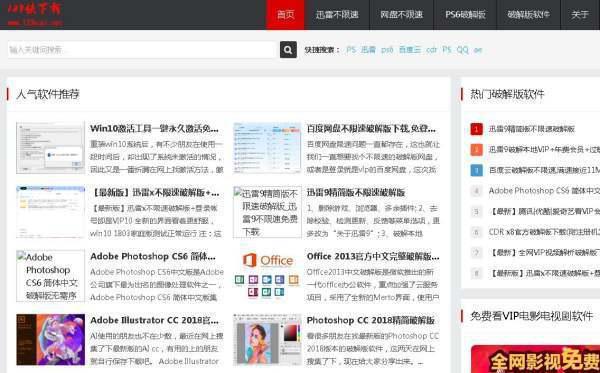Click the red number 1 rank badge
600x373 pixels.
click(476, 129)
